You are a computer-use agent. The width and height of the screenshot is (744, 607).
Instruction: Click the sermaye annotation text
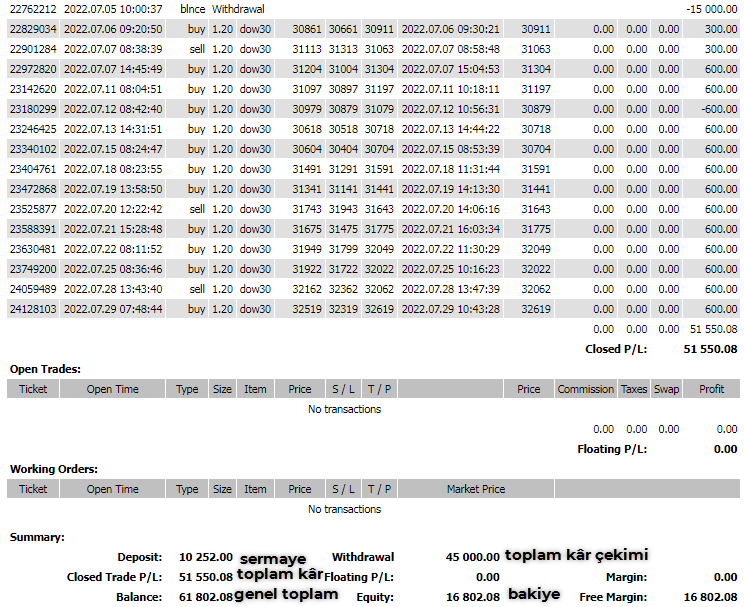[273, 559]
